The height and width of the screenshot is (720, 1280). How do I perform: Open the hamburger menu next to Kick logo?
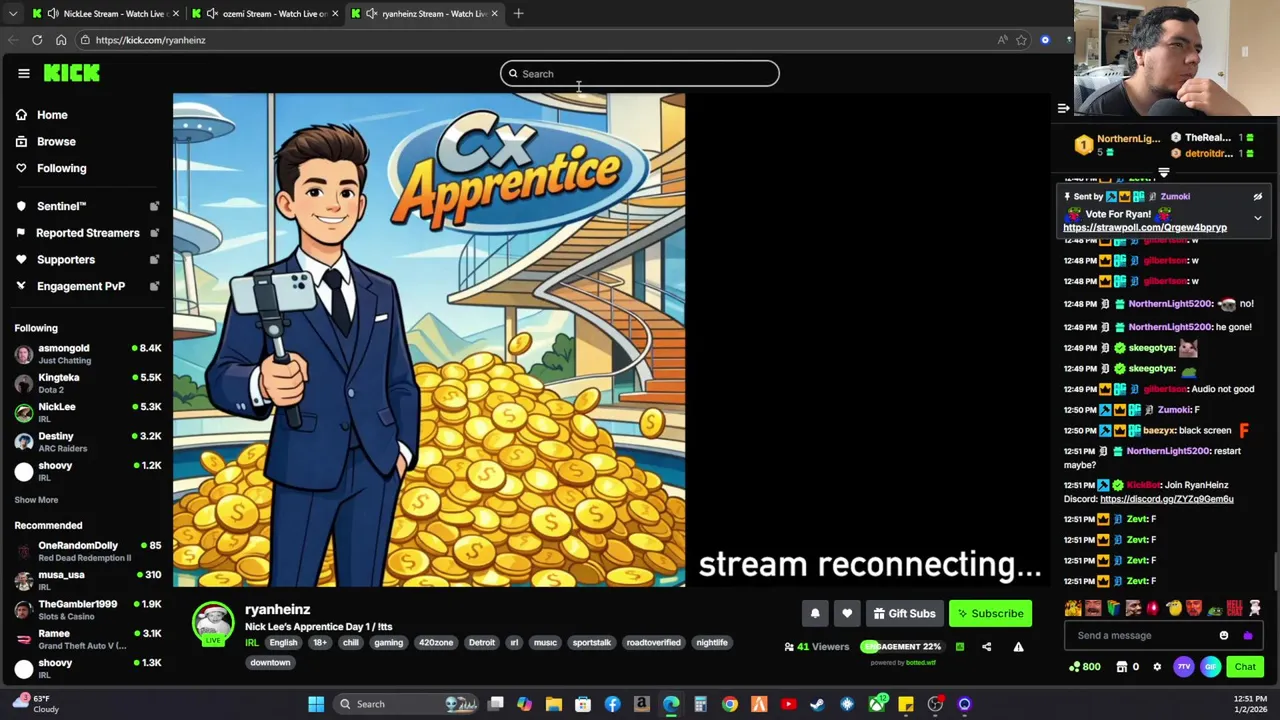click(x=24, y=73)
